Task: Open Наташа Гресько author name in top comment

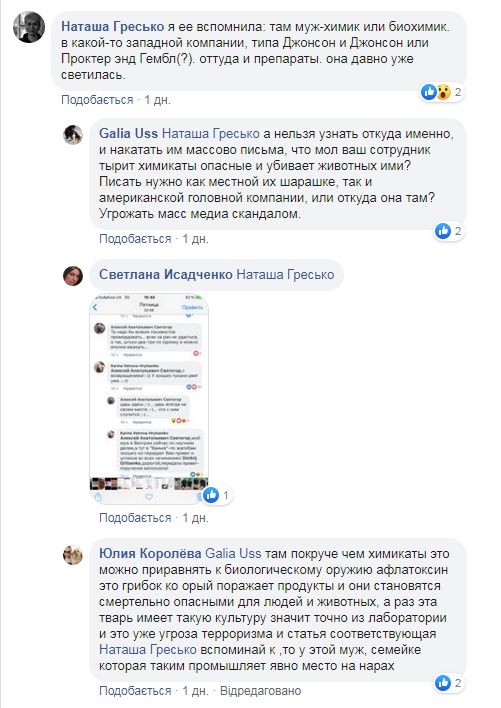Action: (x=112, y=27)
